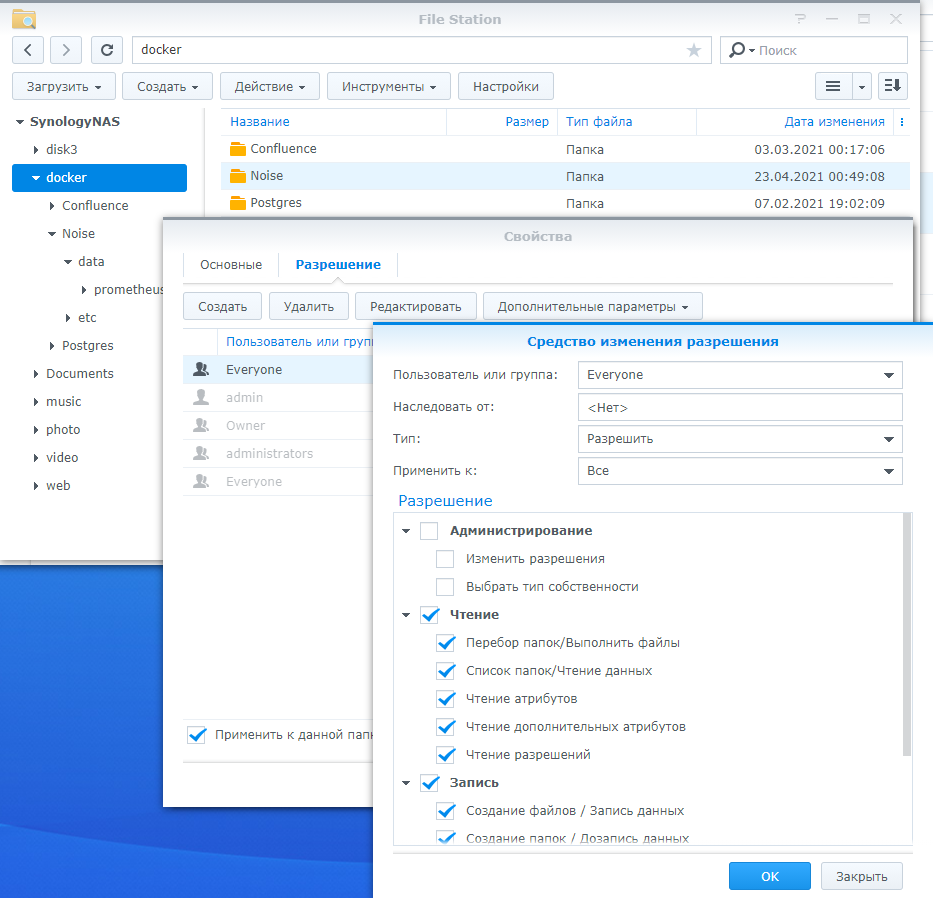Select the Everyone user icon in permissions list
933x898 pixels.
(202, 370)
